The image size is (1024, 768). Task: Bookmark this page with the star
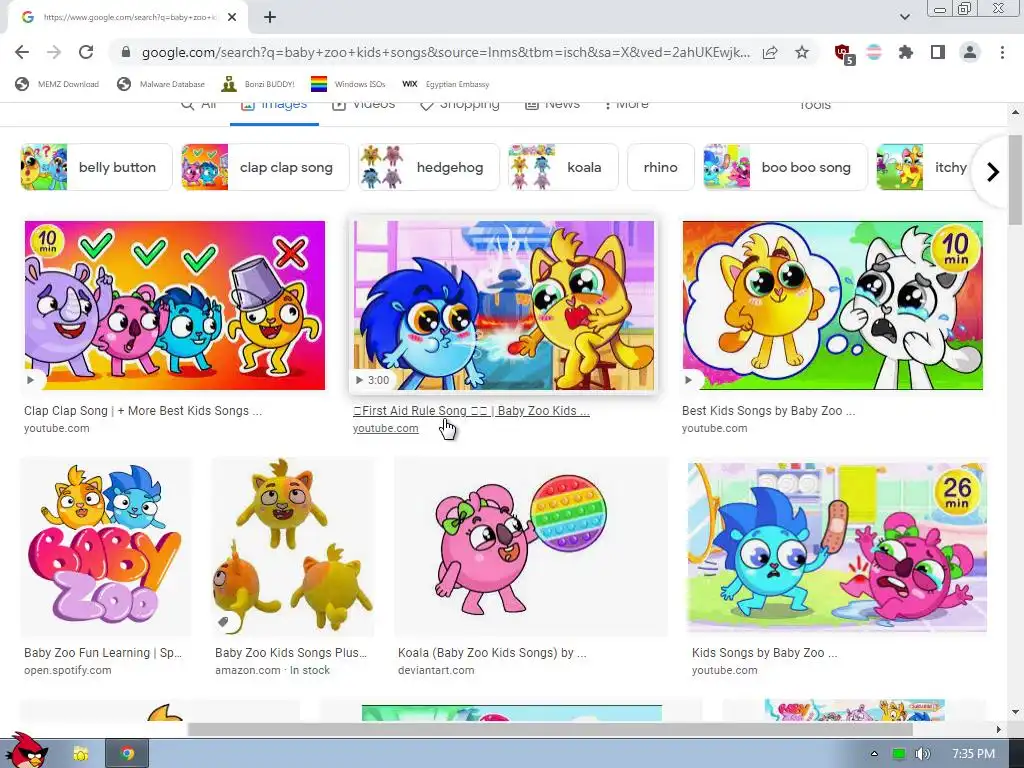coord(802,52)
